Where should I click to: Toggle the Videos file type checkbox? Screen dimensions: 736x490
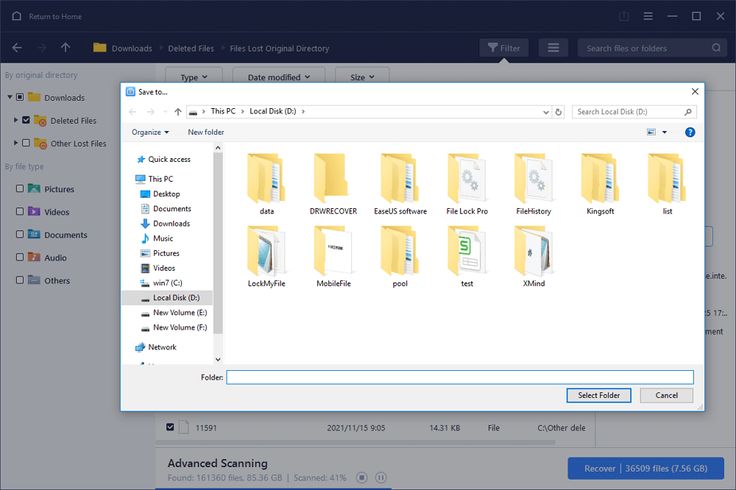pos(19,212)
